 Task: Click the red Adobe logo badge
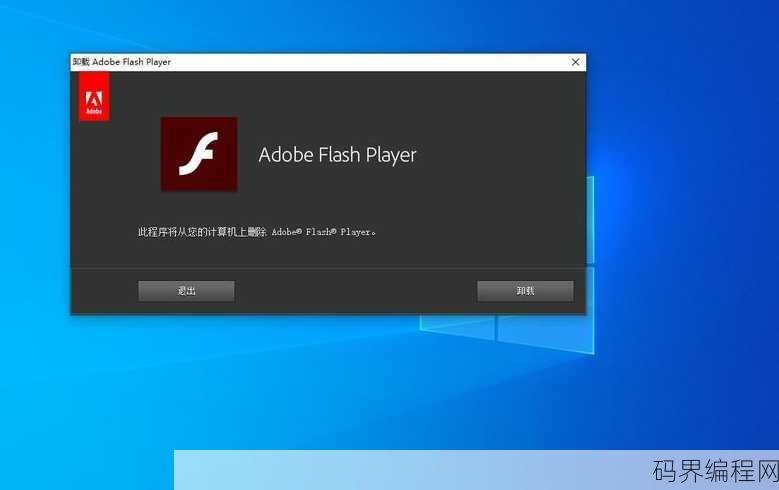(x=94, y=96)
